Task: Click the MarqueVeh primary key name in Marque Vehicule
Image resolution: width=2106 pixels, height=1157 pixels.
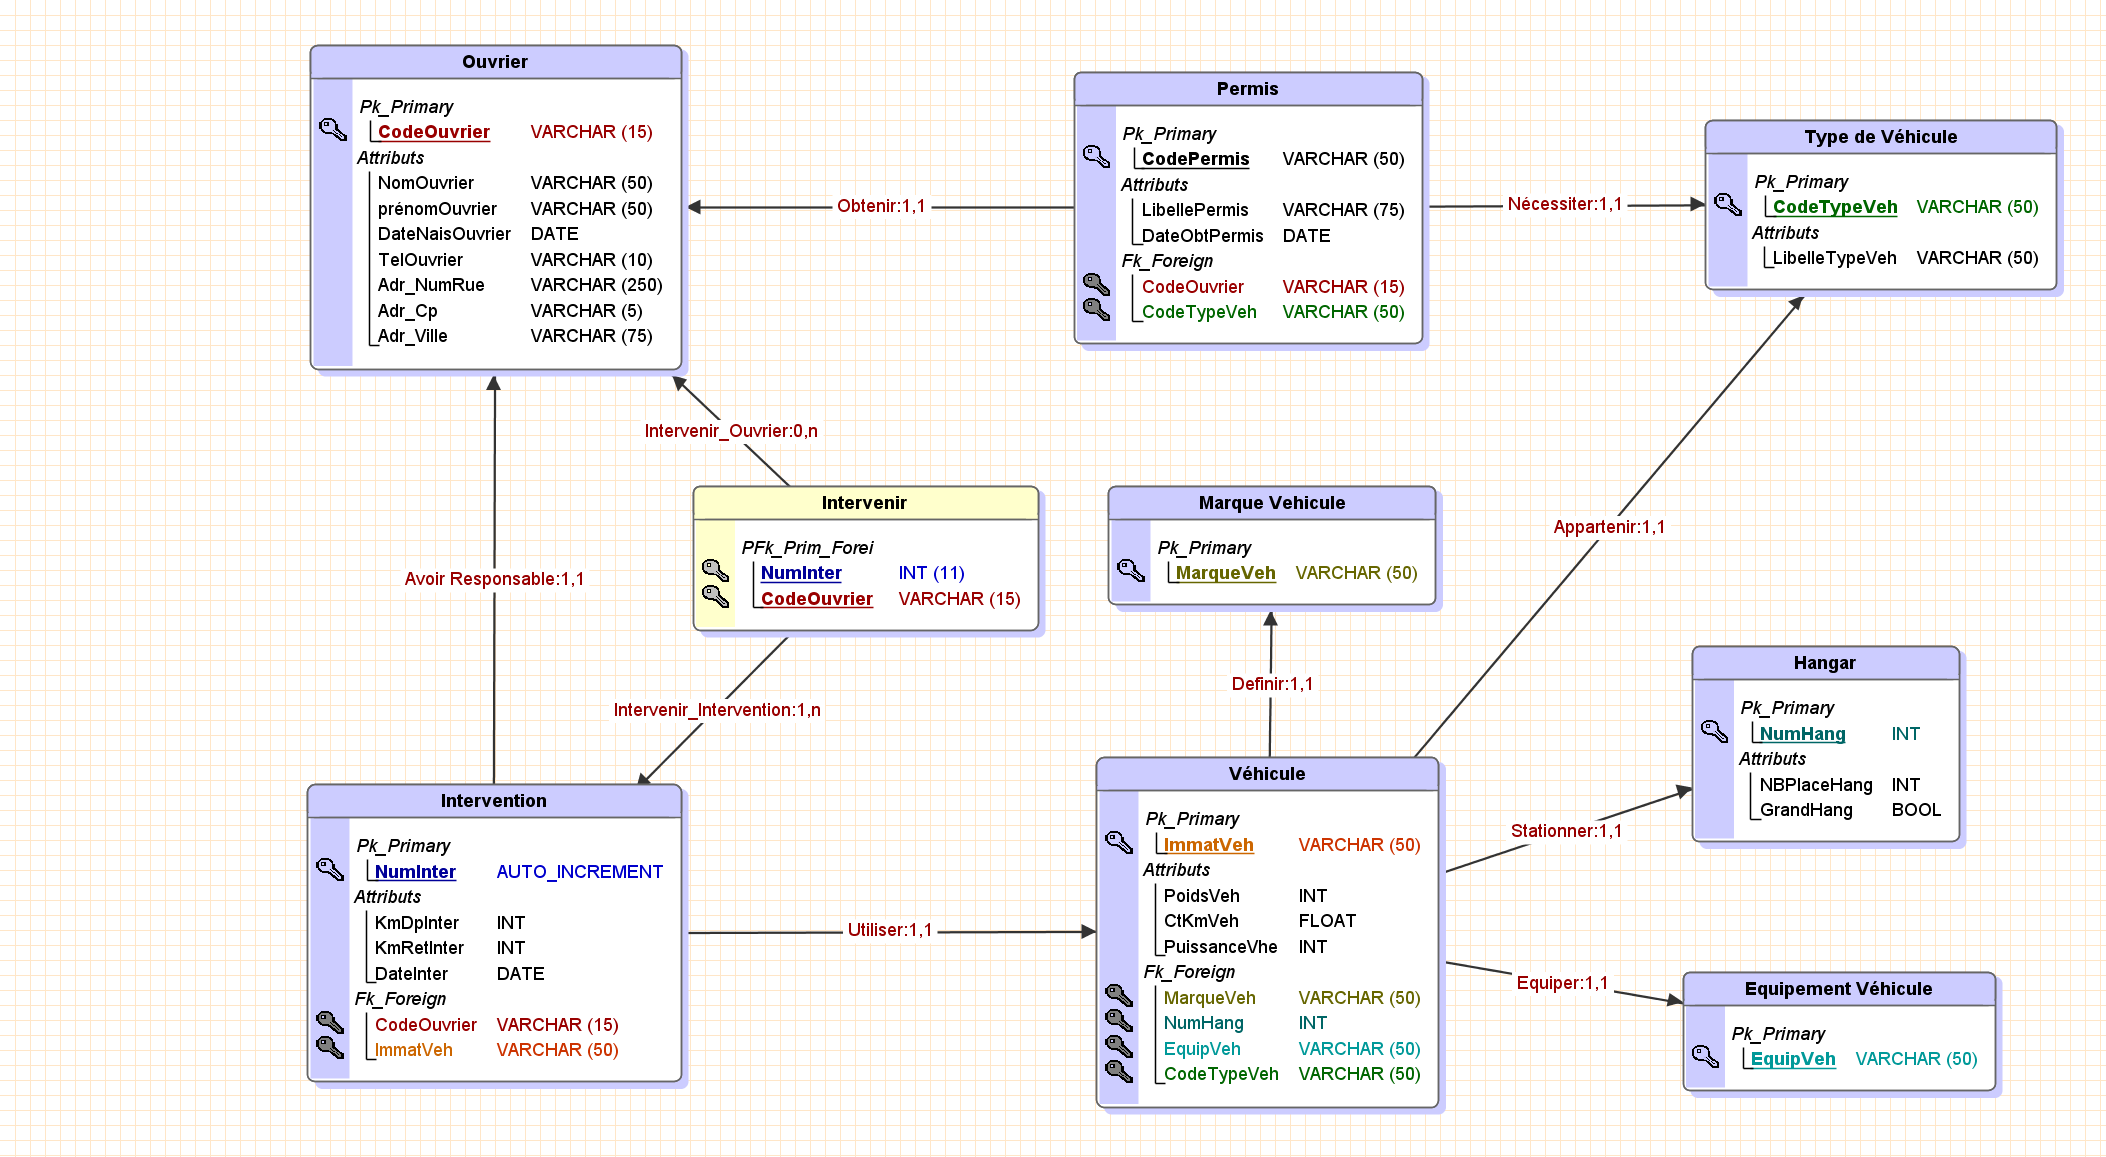Action: tap(1225, 573)
